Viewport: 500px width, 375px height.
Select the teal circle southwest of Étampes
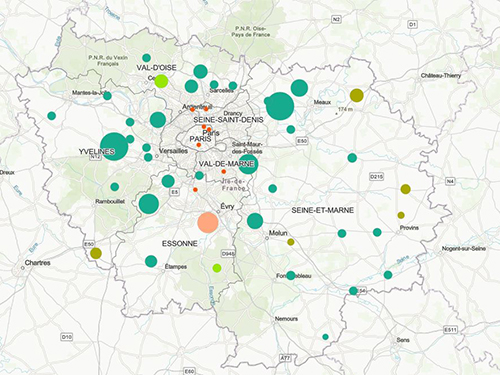pyautogui.click(x=151, y=261)
